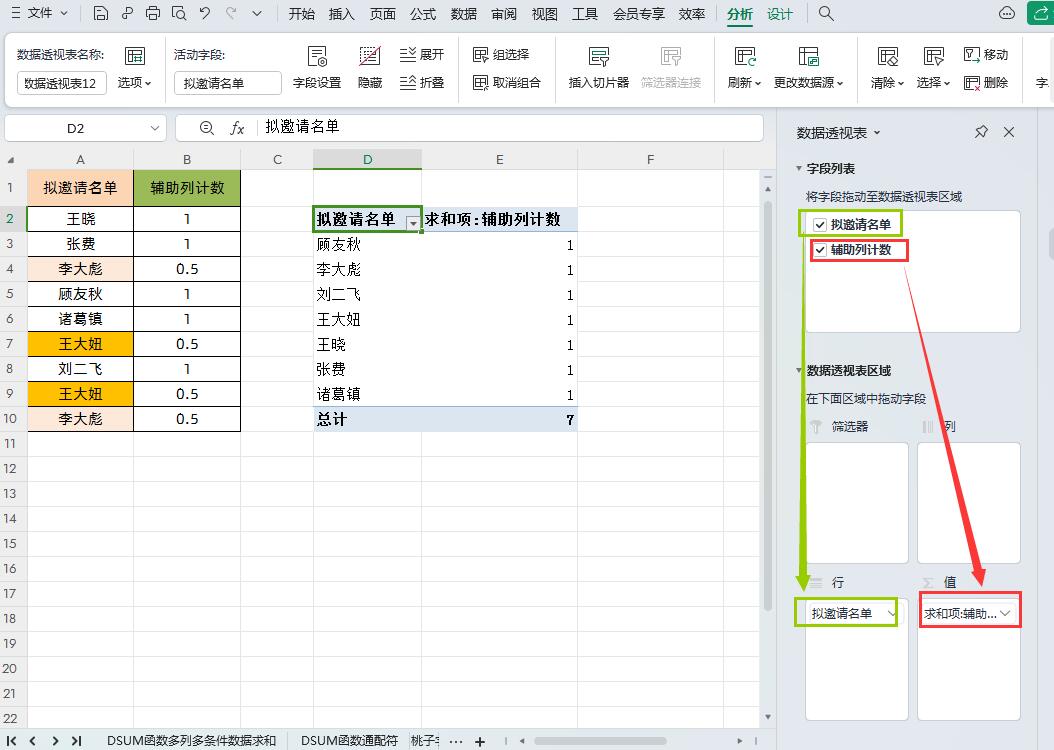1054x750 pixels.
Task: Switch to the 数据 tab
Action: (x=463, y=13)
